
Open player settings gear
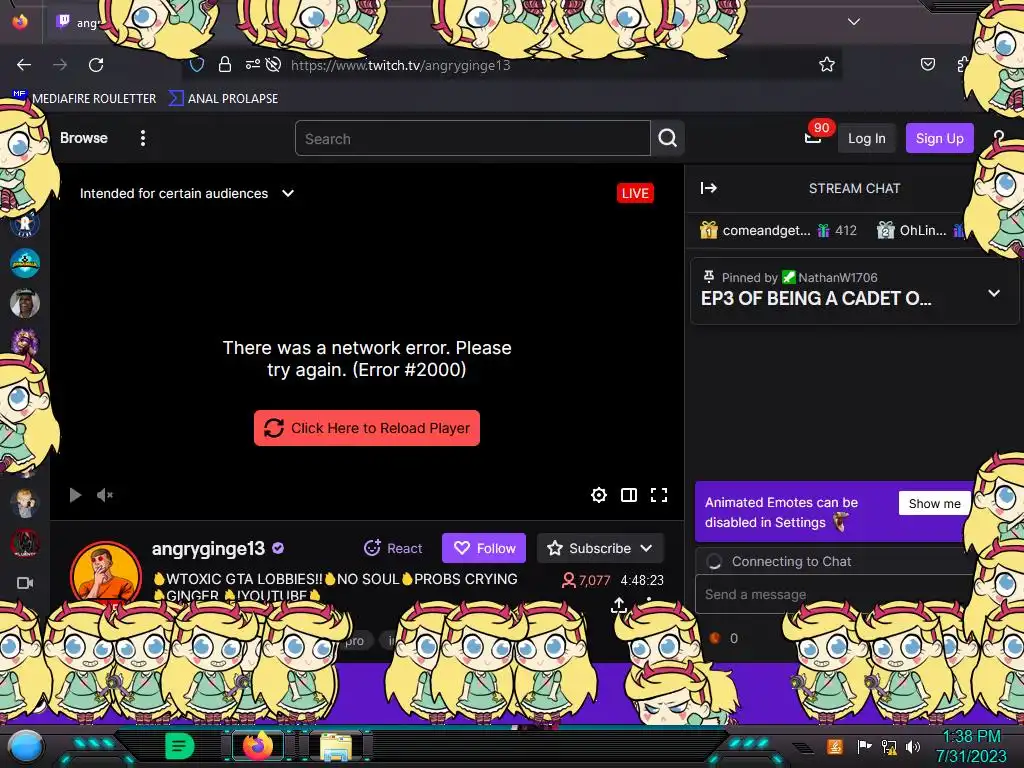(598, 495)
